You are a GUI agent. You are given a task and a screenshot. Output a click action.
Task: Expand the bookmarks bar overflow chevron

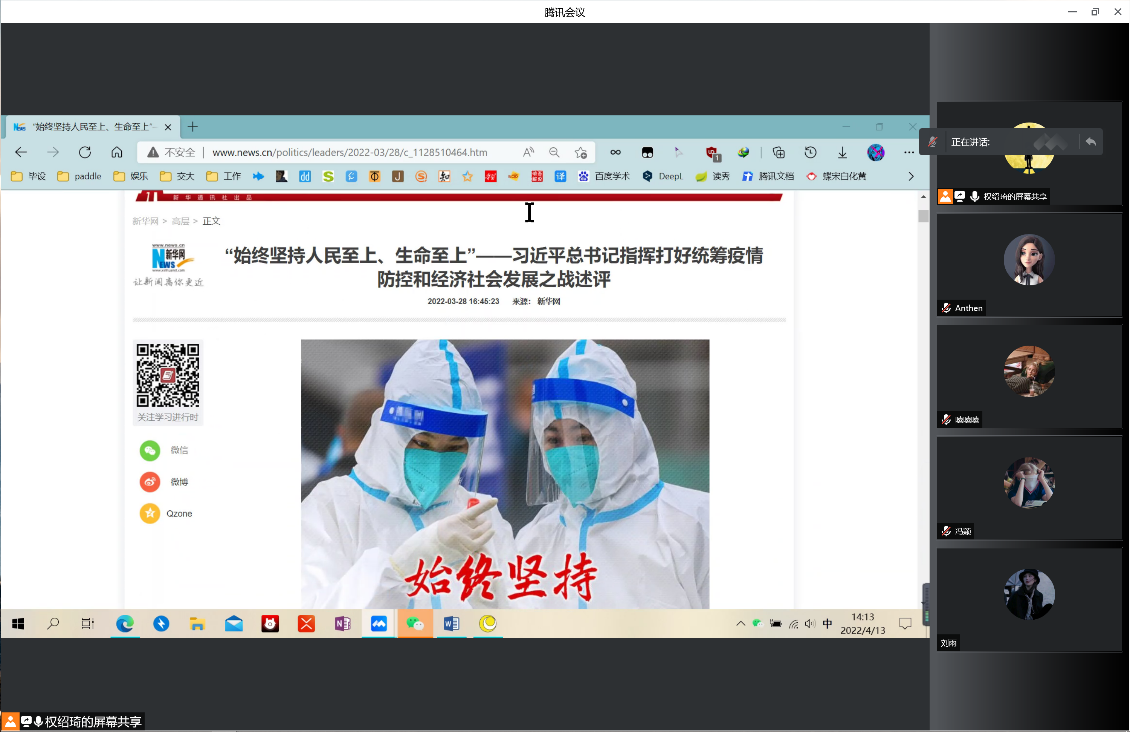(911, 176)
